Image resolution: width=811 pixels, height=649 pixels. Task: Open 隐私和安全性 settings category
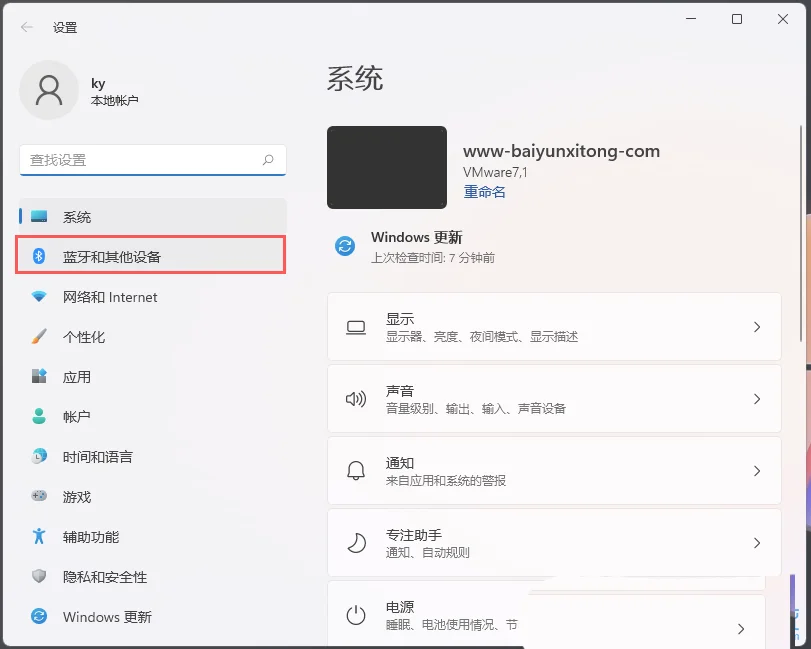[153, 577]
